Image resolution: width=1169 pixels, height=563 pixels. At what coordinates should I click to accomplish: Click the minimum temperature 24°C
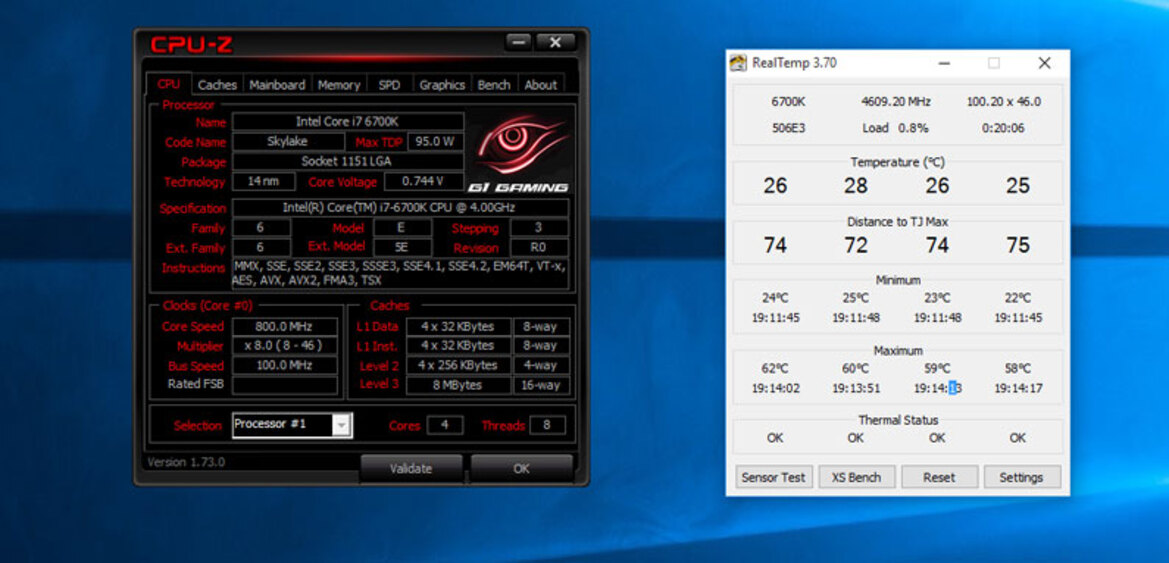pyautogui.click(x=775, y=298)
